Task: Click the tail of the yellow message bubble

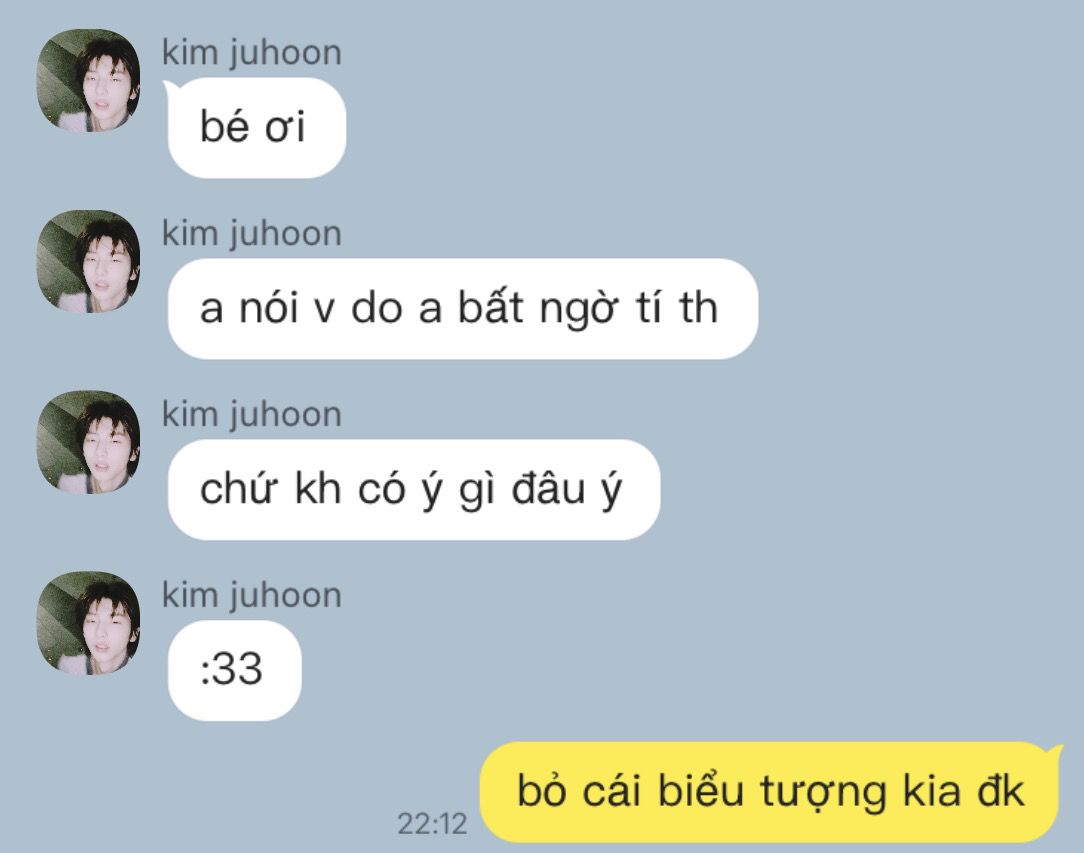Action: point(1054,752)
